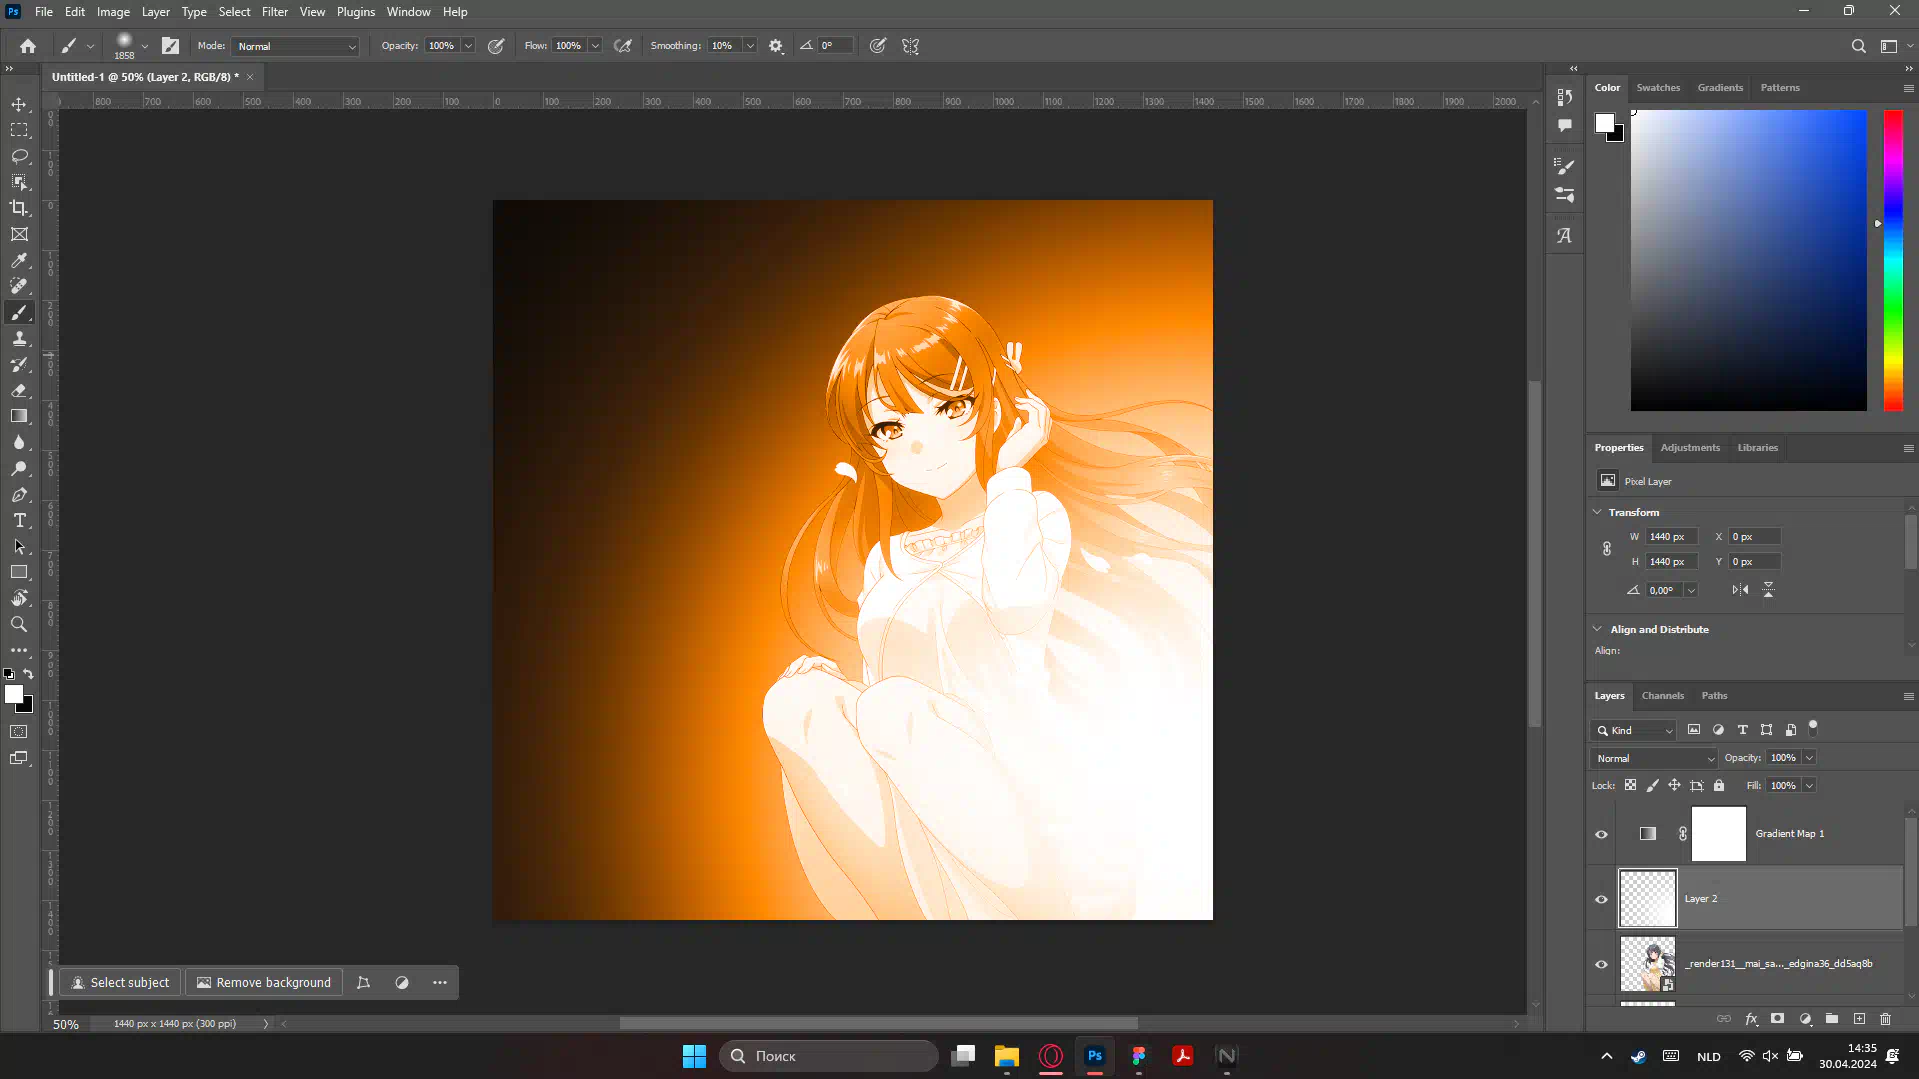1919x1079 pixels.
Task: Open the layer blending mode dropdown
Action: click(x=1654, y=758)
